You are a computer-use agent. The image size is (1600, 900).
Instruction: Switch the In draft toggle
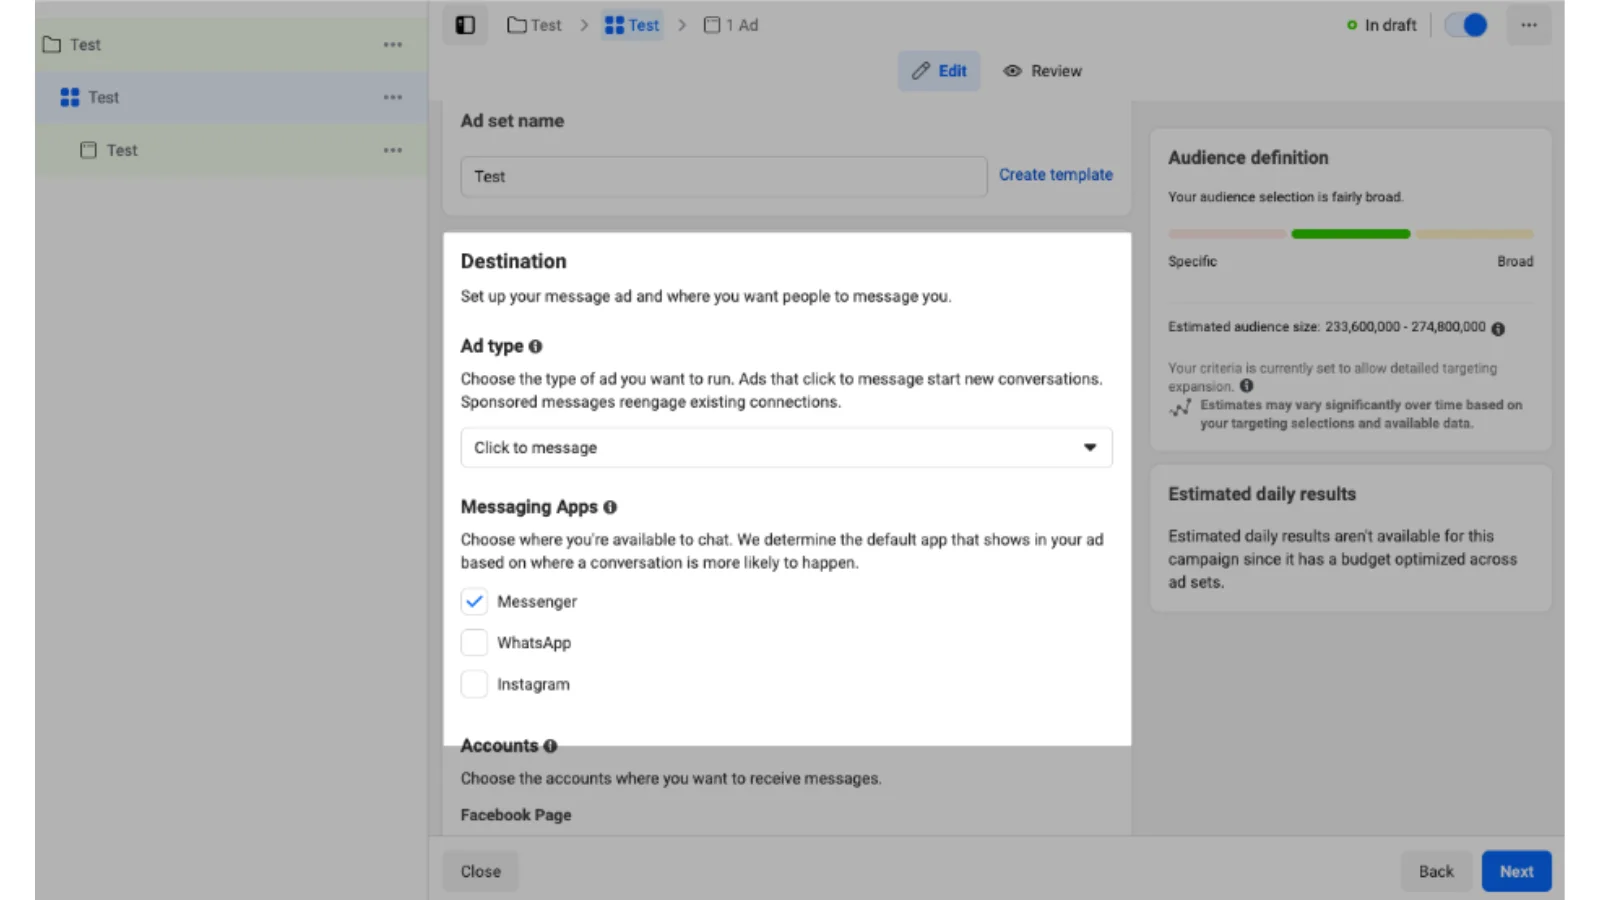(x=1466, y=25)
